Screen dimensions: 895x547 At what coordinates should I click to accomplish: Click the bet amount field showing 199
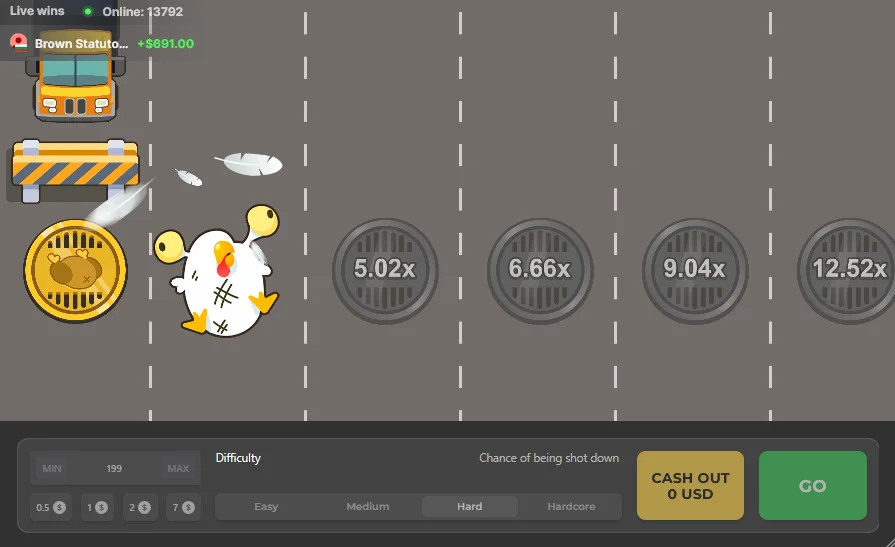pos(115,468)
